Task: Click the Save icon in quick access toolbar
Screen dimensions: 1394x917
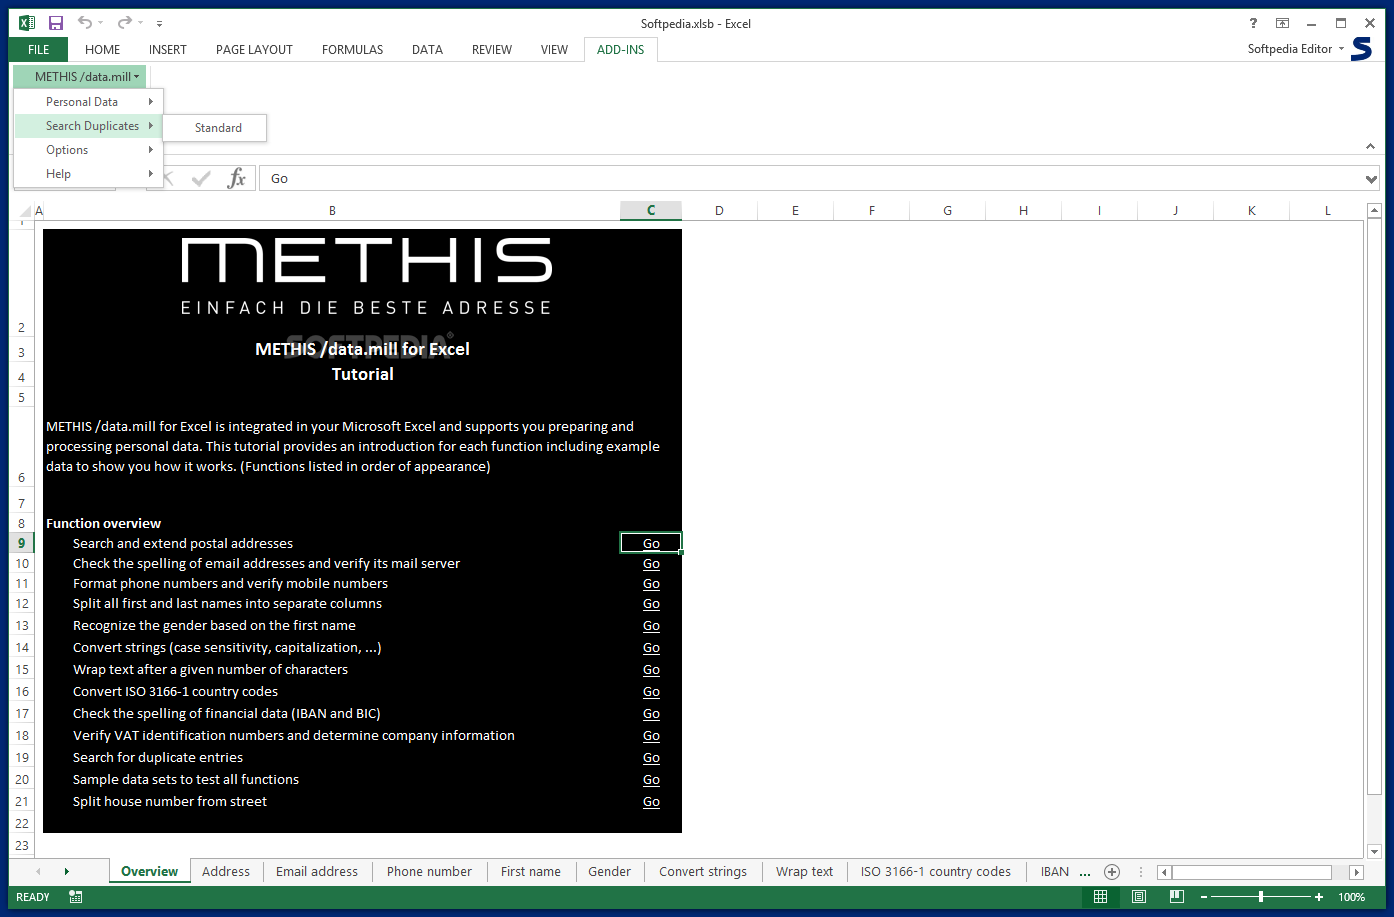Action: pyautogui.click(x=56, y=23)
